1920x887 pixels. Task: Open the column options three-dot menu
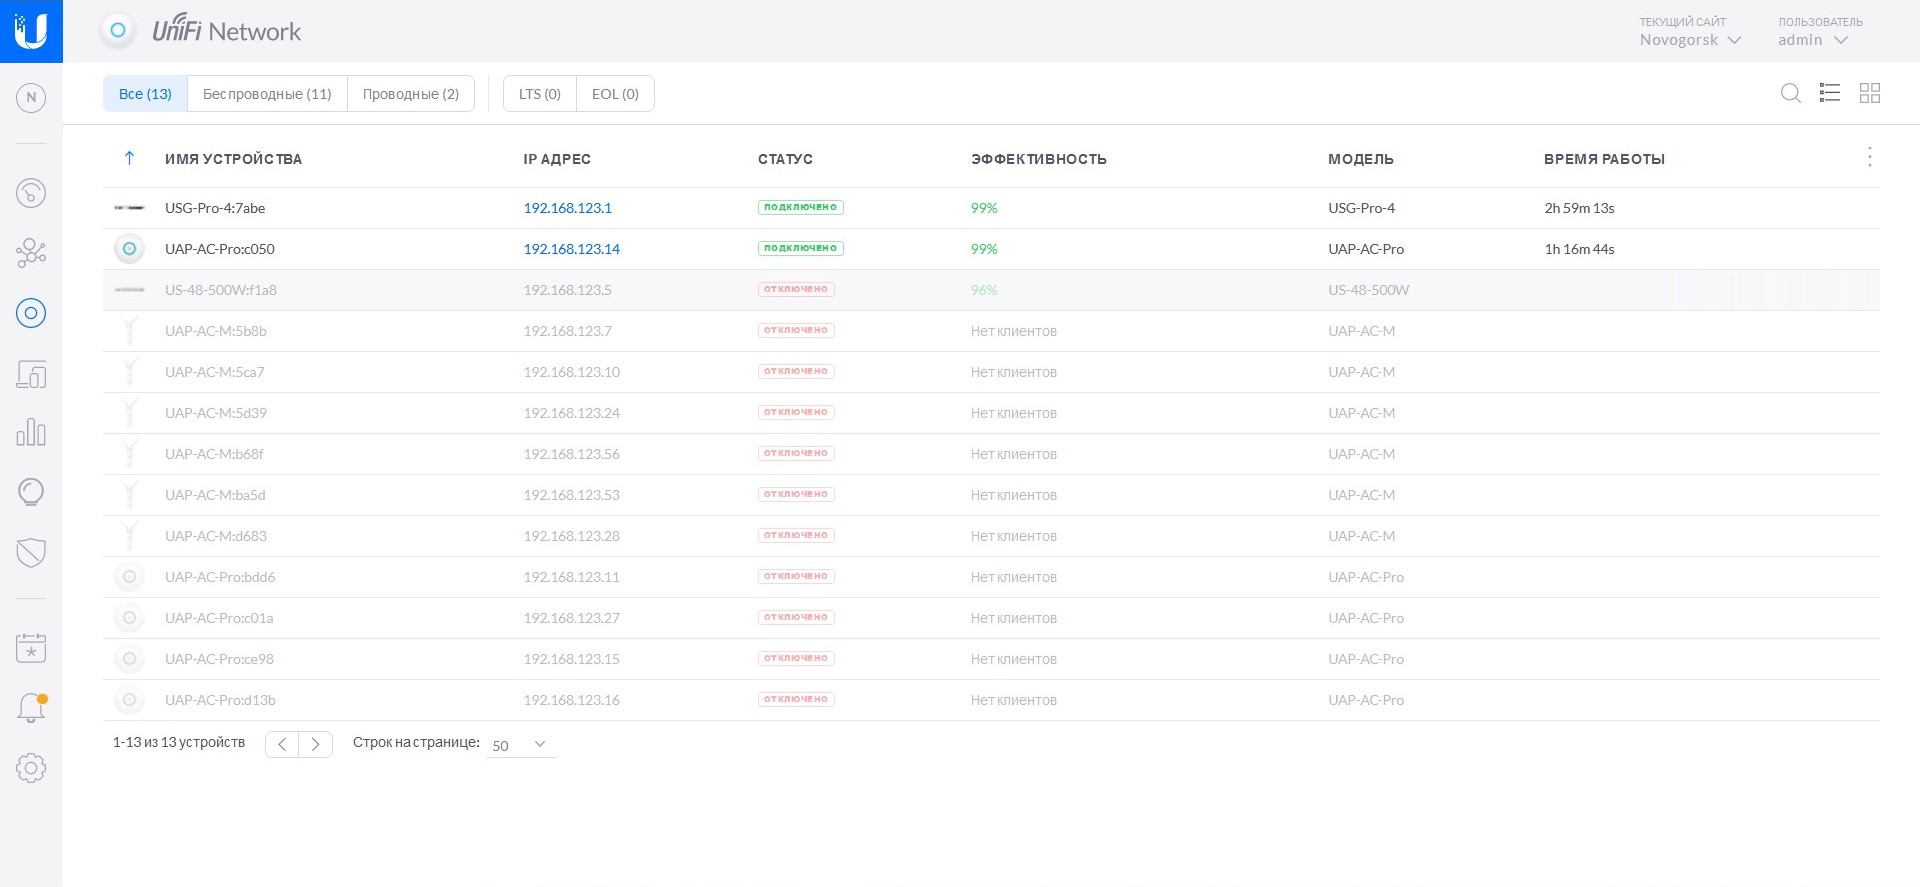tap(1869, 157)
